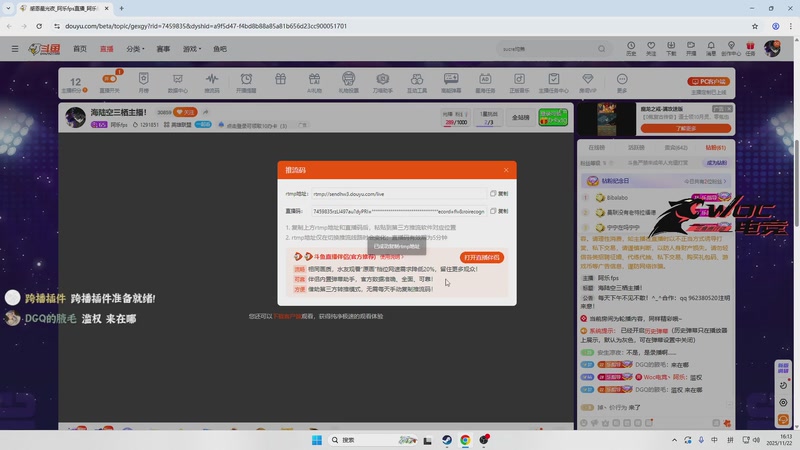Switch to the 活跃榜 tab

click(636, 147)
